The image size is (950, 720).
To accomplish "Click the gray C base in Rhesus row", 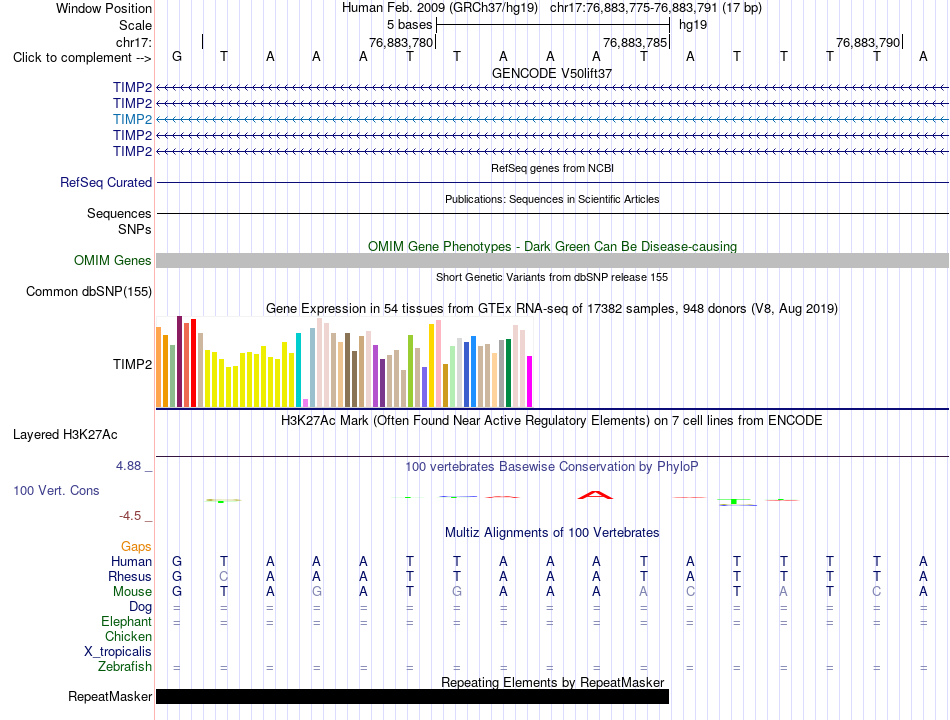I will [x=224, y=576].
